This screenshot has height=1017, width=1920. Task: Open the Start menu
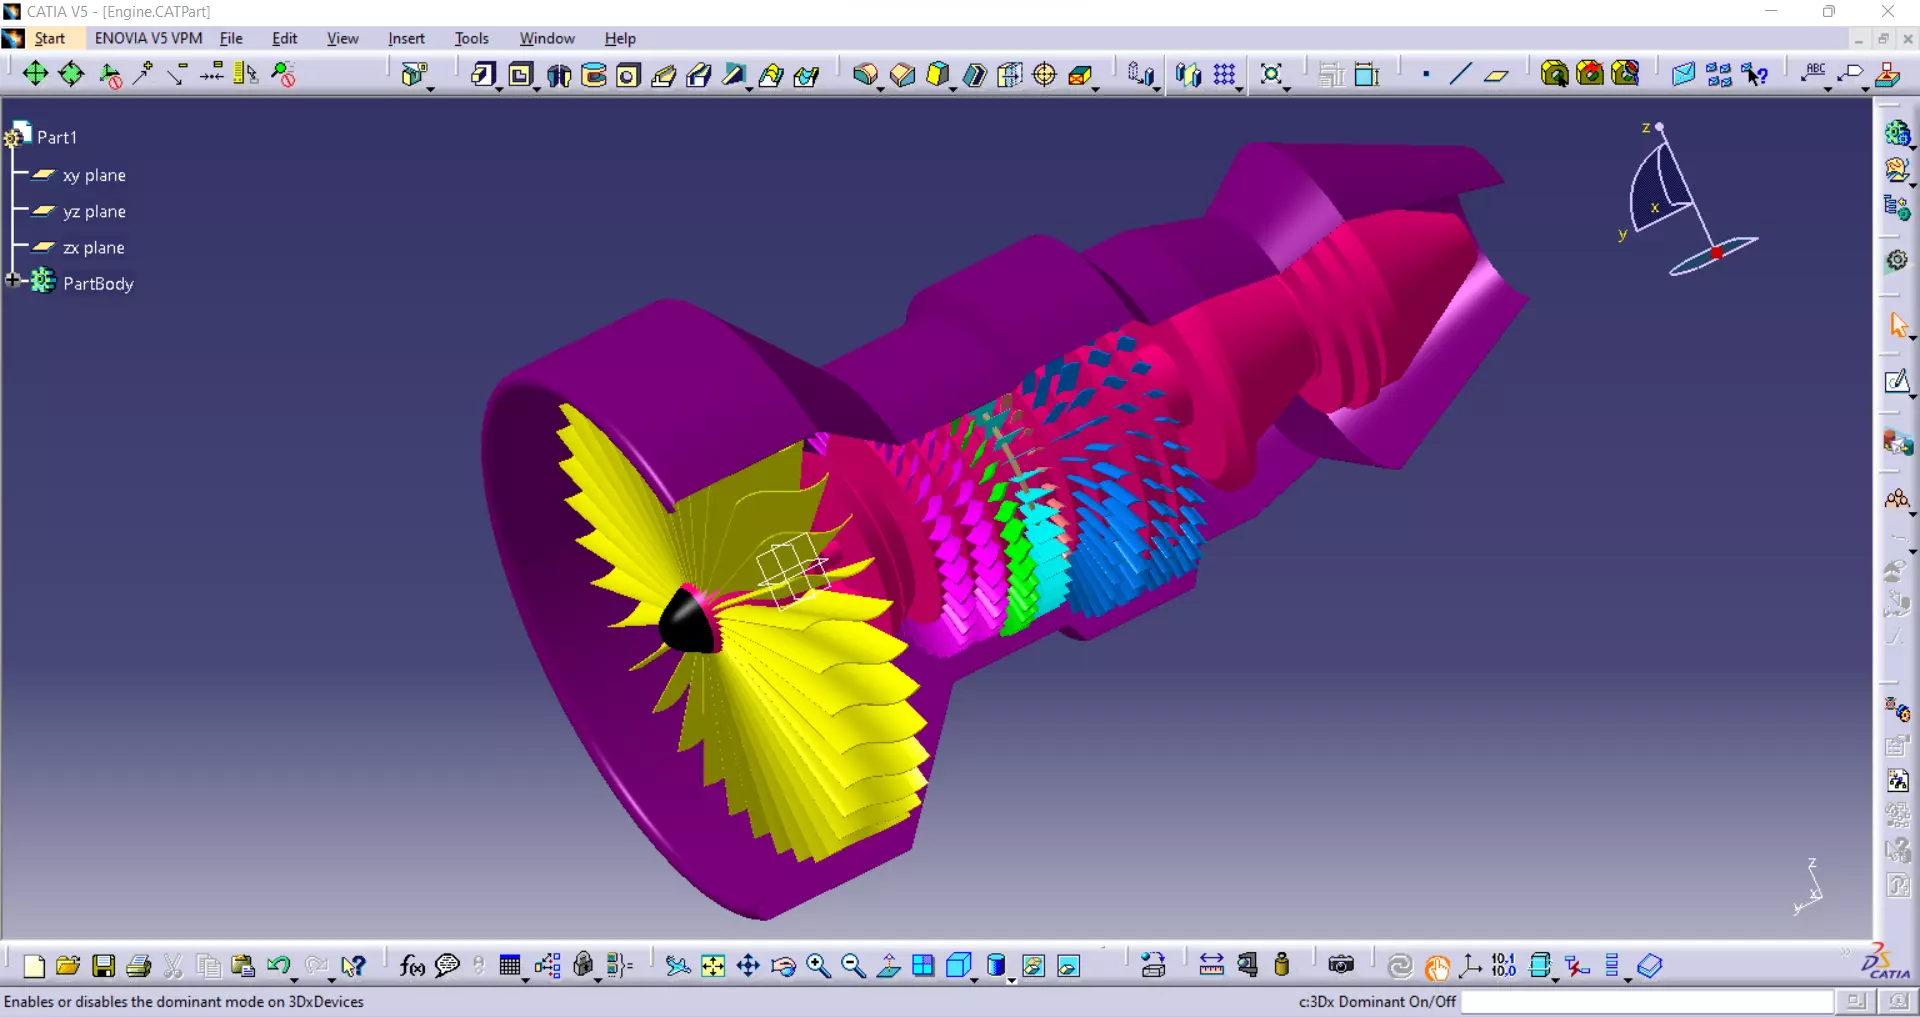49,38
